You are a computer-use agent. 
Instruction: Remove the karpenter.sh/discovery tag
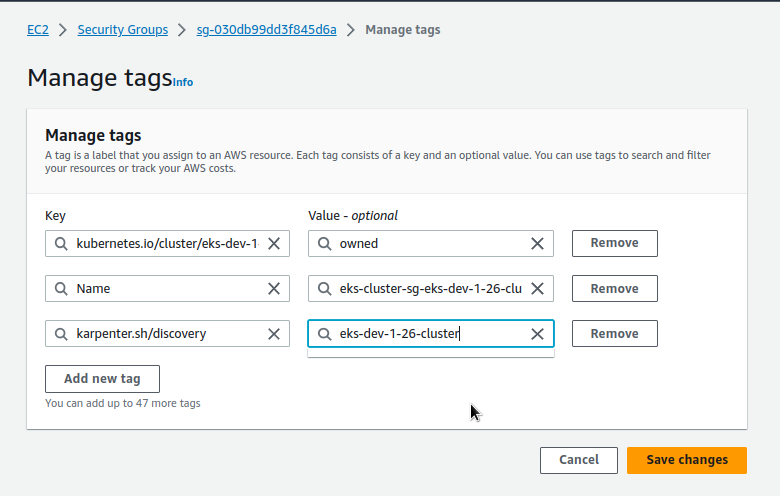coord(615,333)
